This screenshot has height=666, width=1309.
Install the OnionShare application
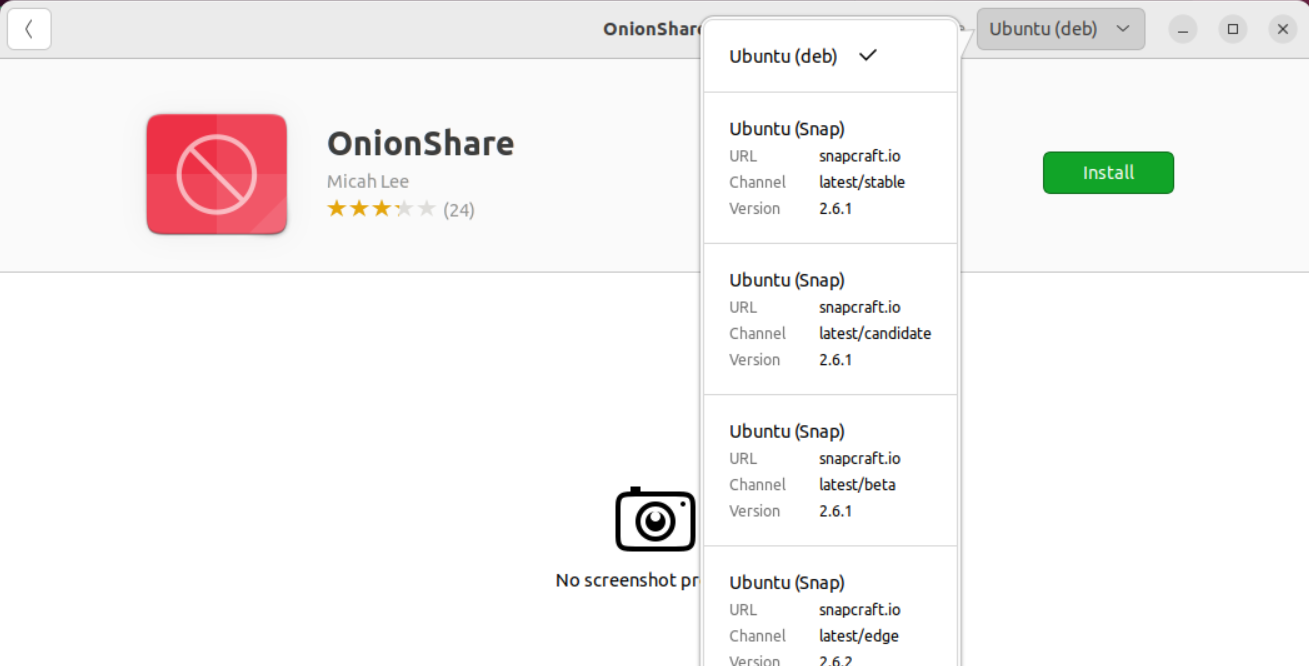pos(1108,173)
